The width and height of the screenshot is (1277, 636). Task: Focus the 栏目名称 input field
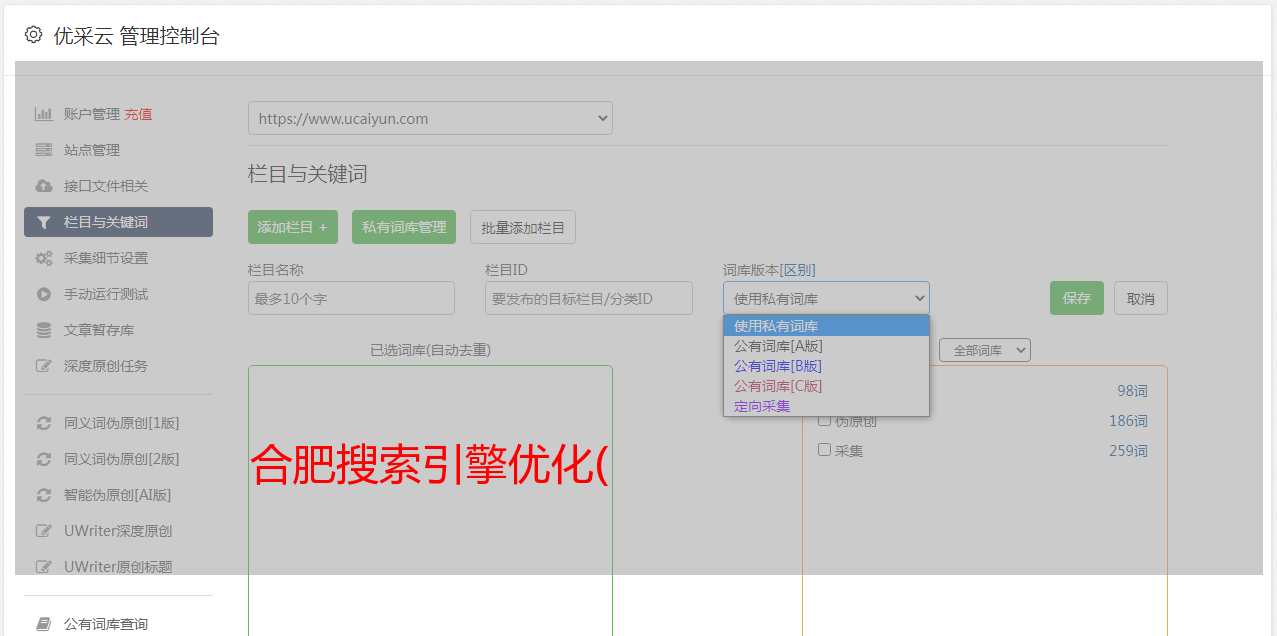tap(351, 298)
